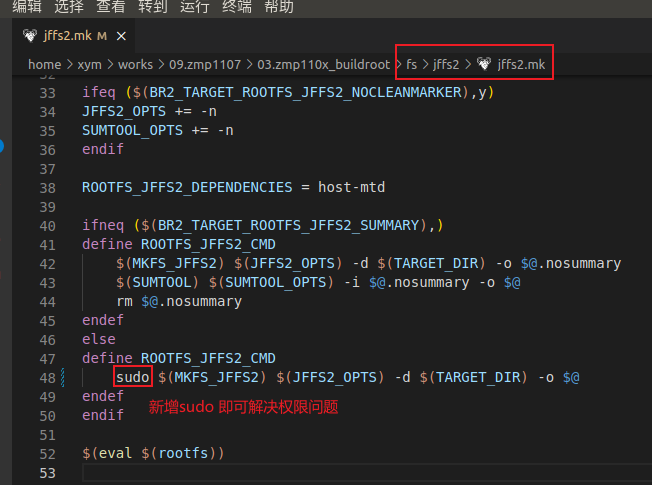Click ROOTFS_JFFS2_CMD on line 41
The height and width of the screenshot is (485, 652).
(x=208, y=244)
